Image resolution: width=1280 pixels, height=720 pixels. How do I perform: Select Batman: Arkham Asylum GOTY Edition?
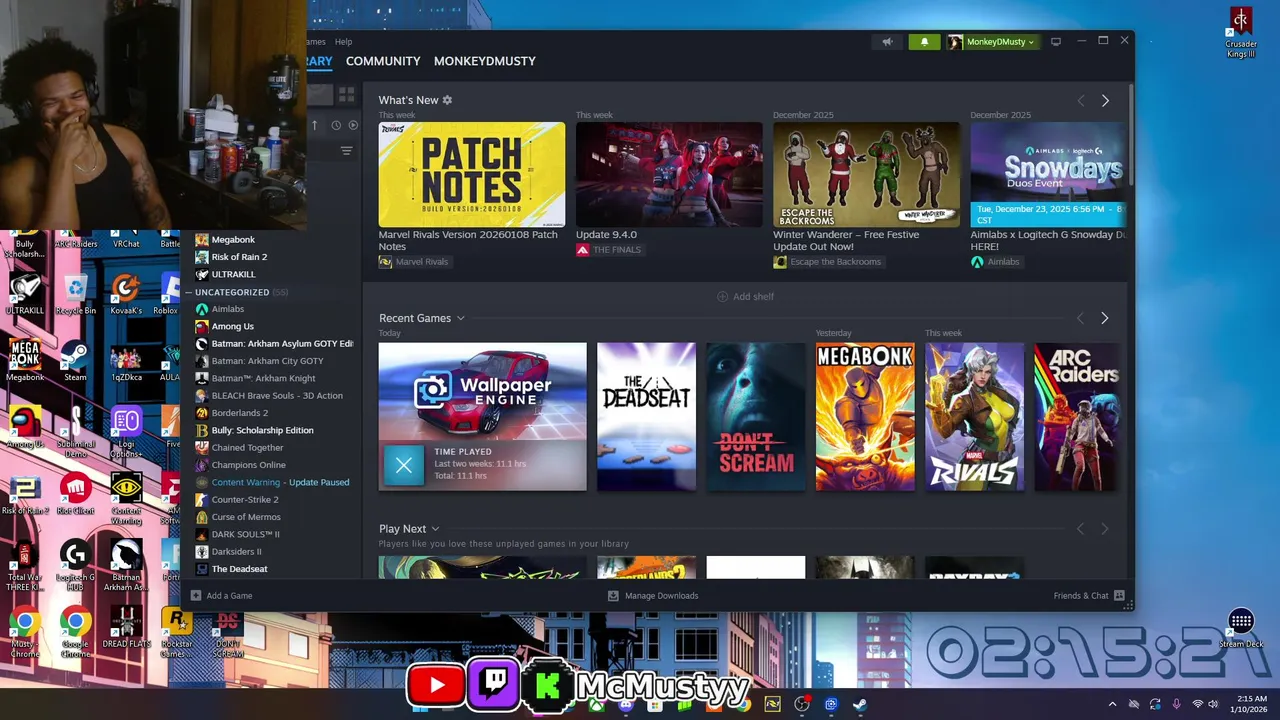point(275,343)
